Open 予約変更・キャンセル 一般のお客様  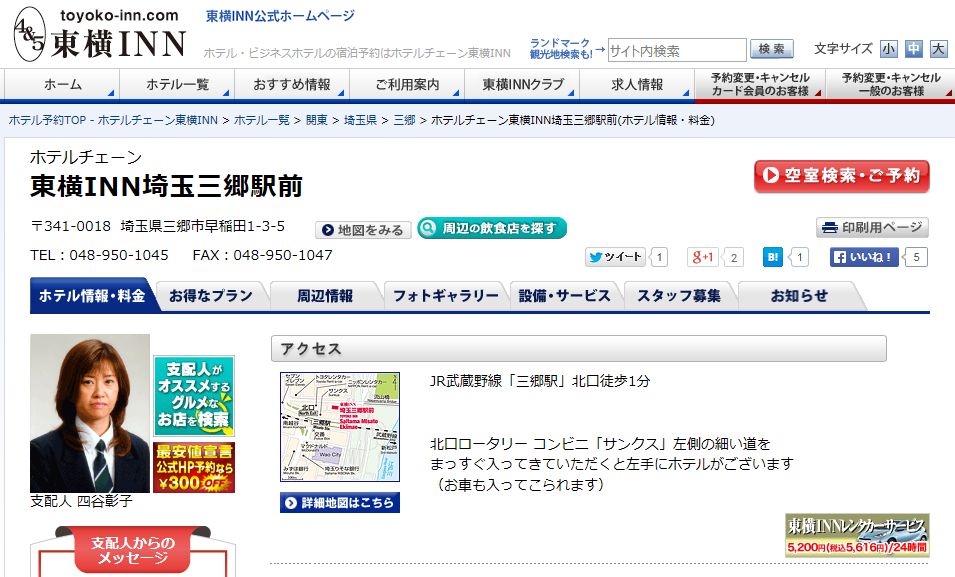[x=890, y=85]
